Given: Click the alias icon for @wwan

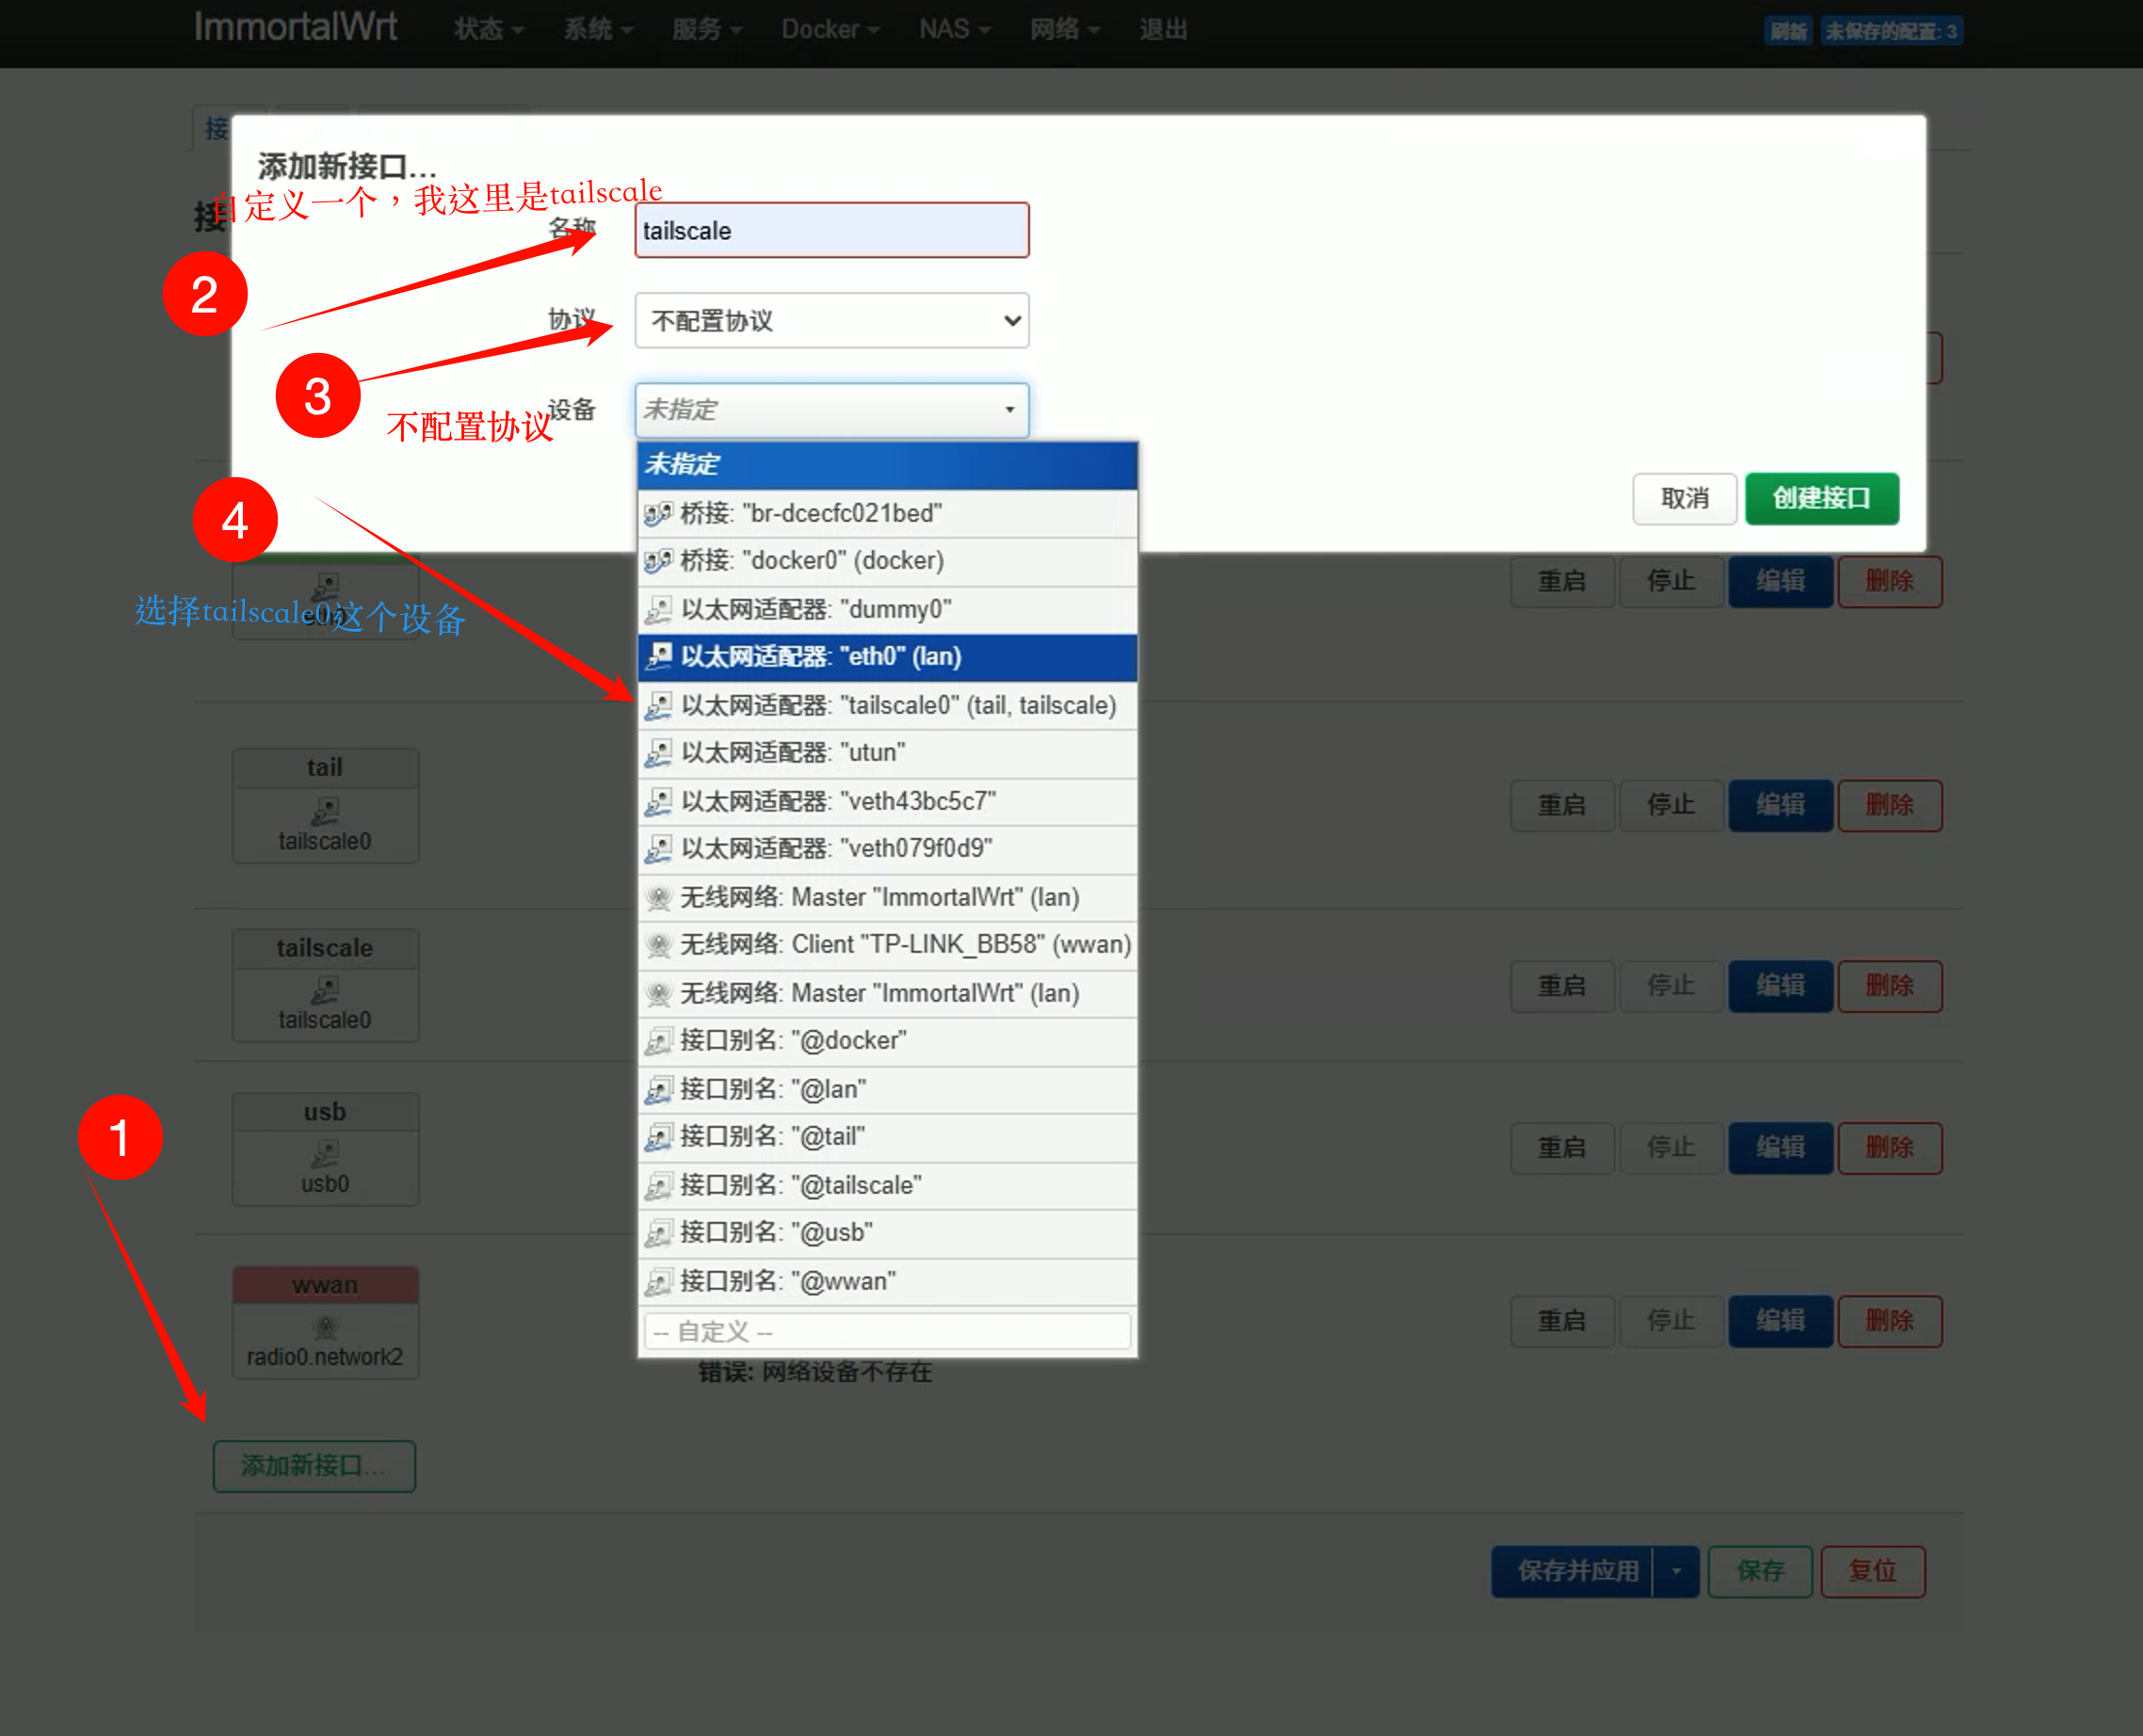Looking at the screenshot, I should click(657, 1282).
